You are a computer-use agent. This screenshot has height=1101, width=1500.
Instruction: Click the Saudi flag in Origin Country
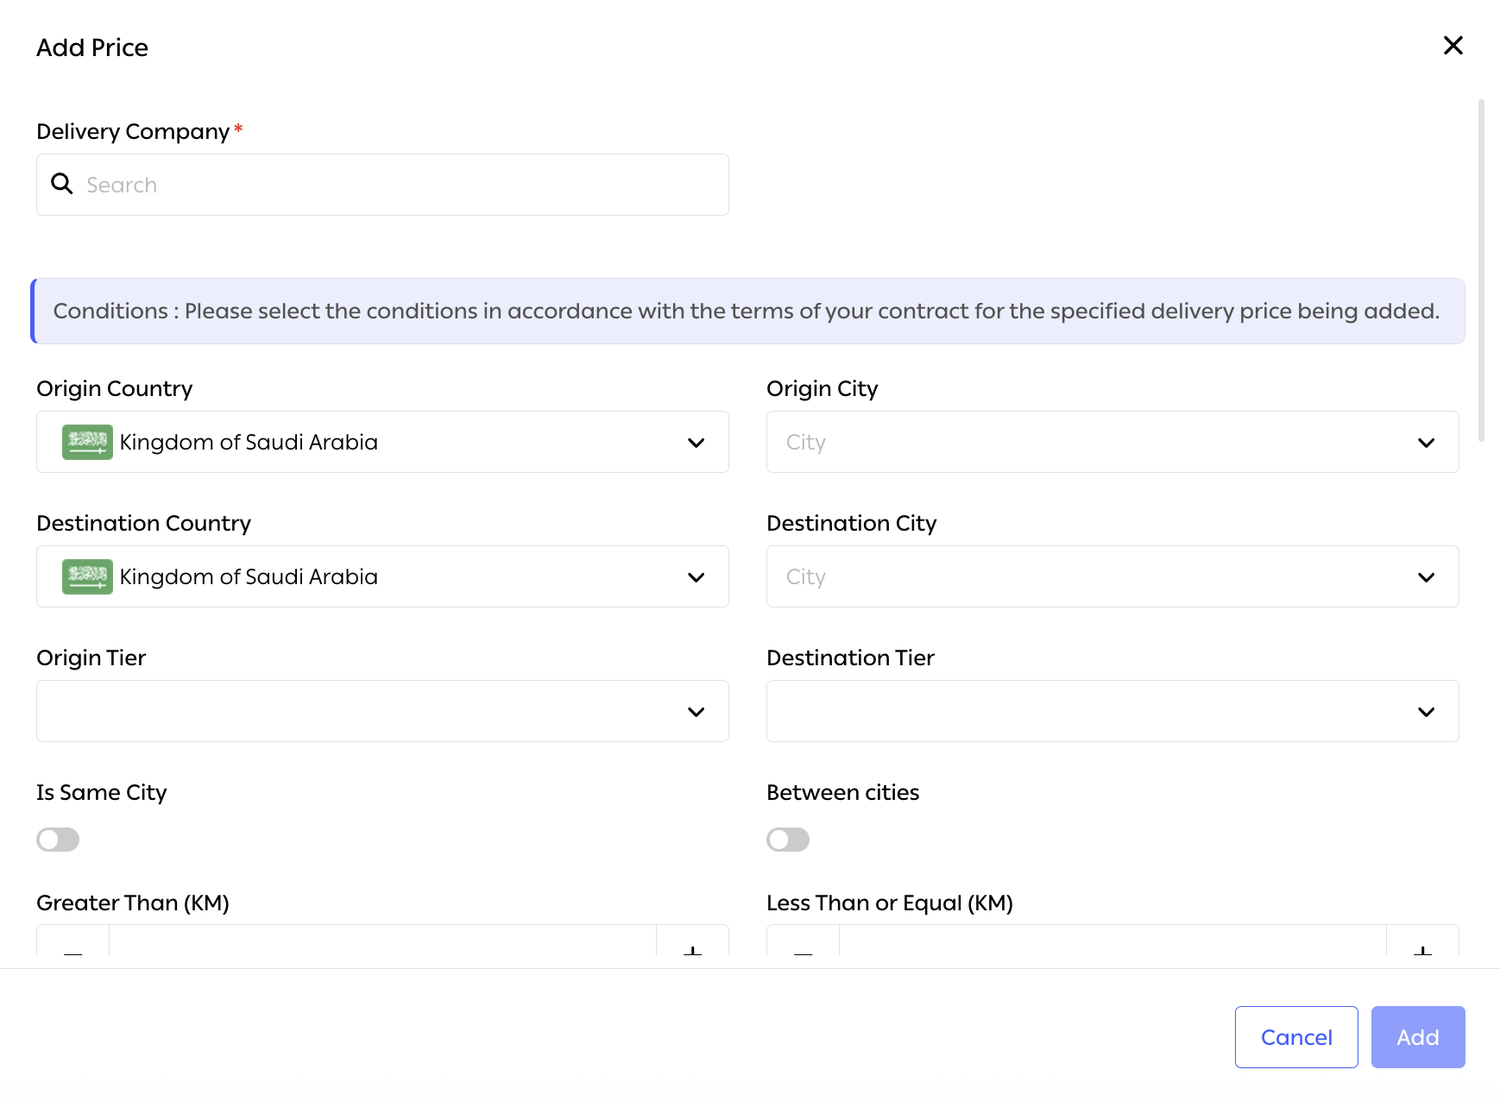click(x=87, y=442)
